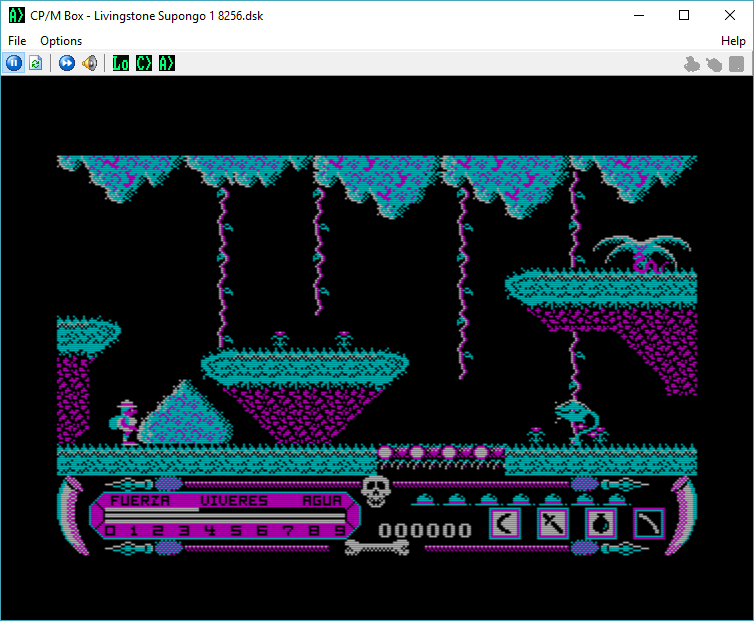This screenshot has width=754, height=621.
Task: Open the Help menu
Action: (x=733, y=41)
